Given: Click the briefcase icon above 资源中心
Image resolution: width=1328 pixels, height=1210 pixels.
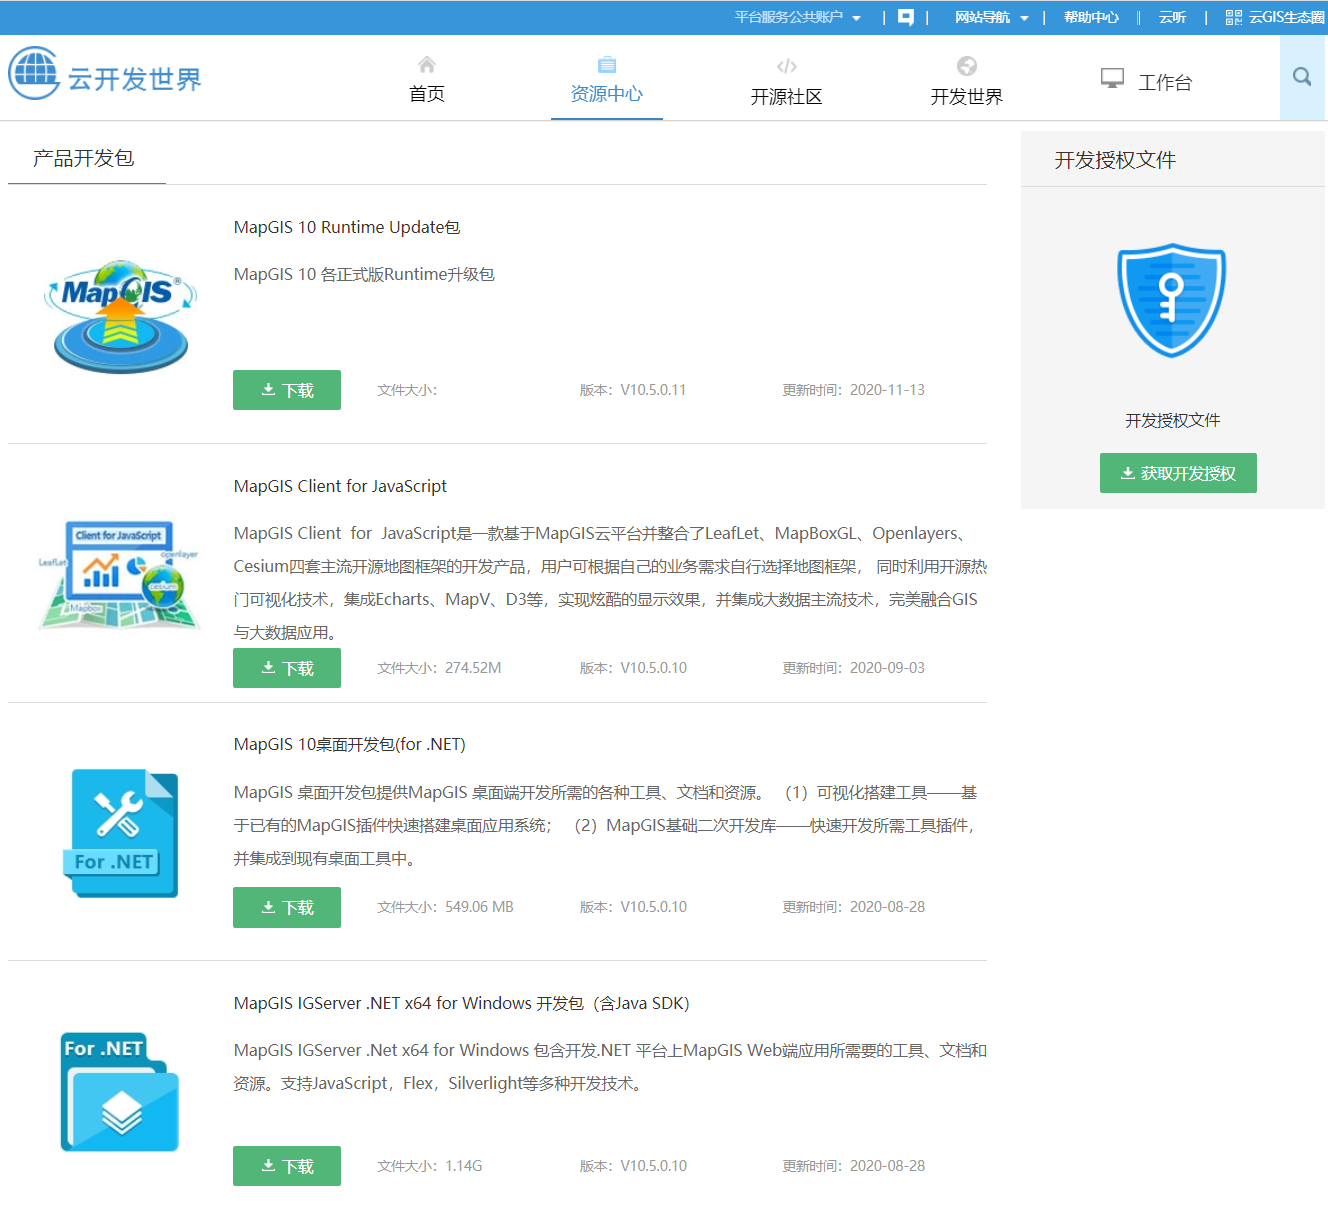Looking at the screenshot, I should [607, 65].
